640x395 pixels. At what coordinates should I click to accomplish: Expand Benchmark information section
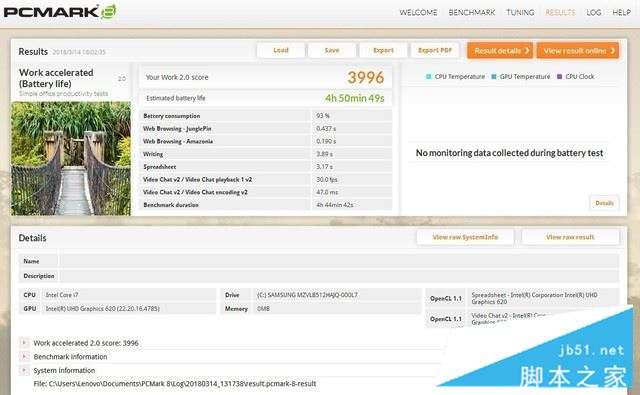(24, 357)
